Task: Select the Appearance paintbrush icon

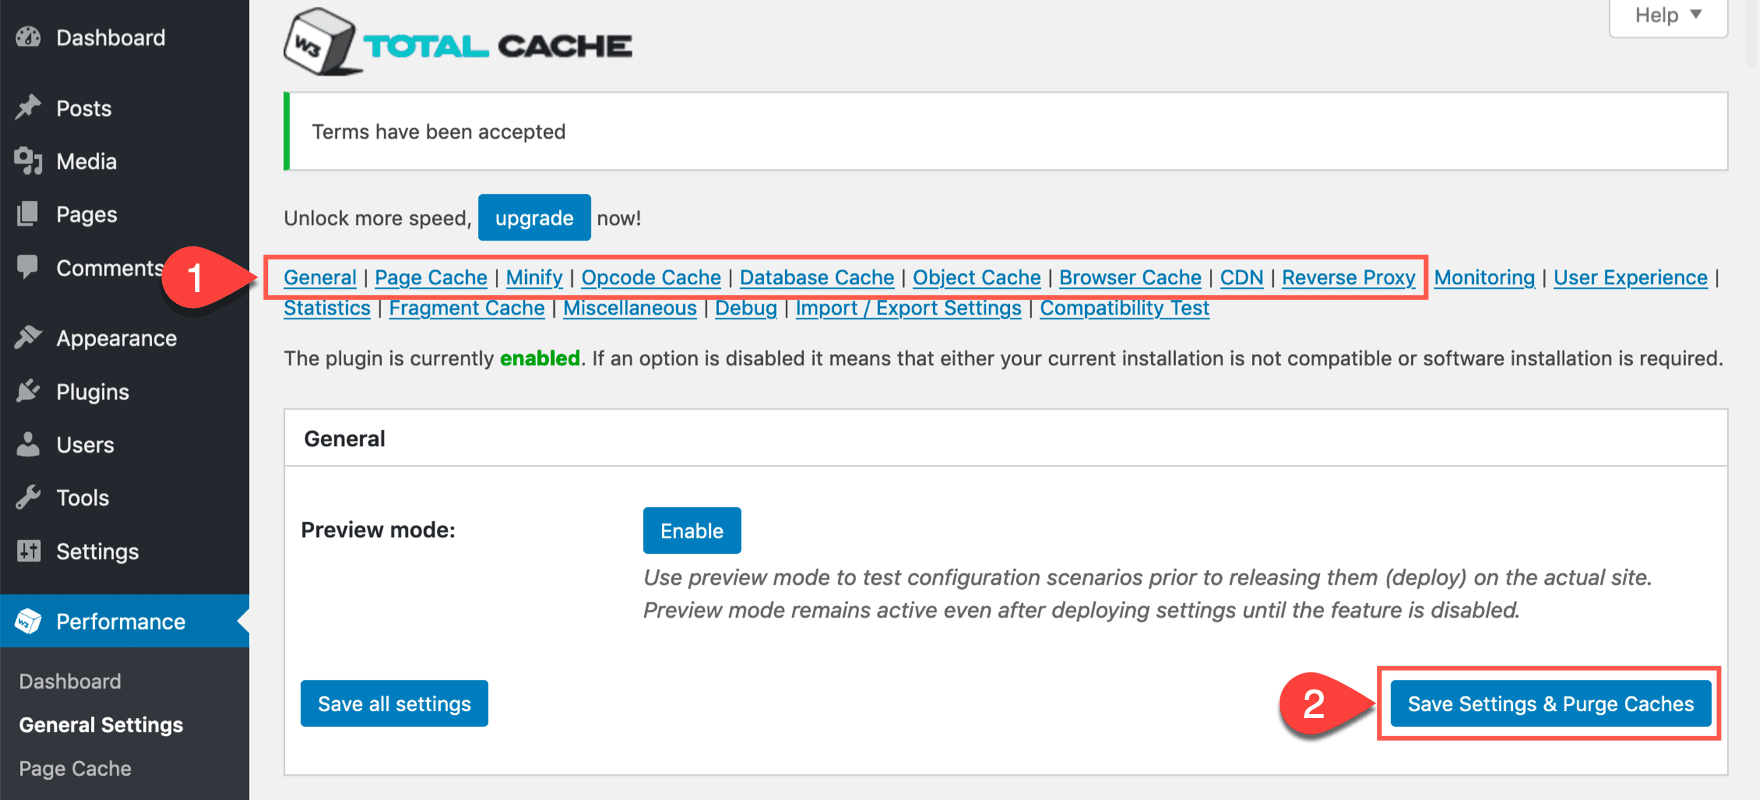Action: coord(28,337)
